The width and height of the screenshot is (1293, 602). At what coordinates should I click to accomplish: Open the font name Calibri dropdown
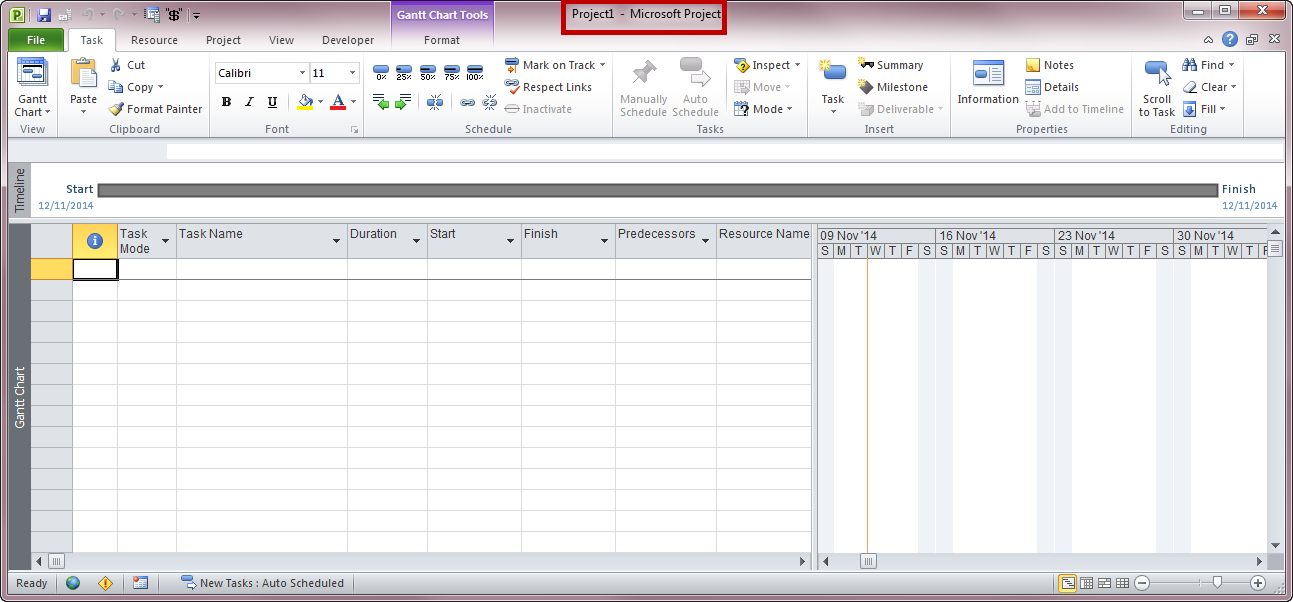[x=302, y=73]
